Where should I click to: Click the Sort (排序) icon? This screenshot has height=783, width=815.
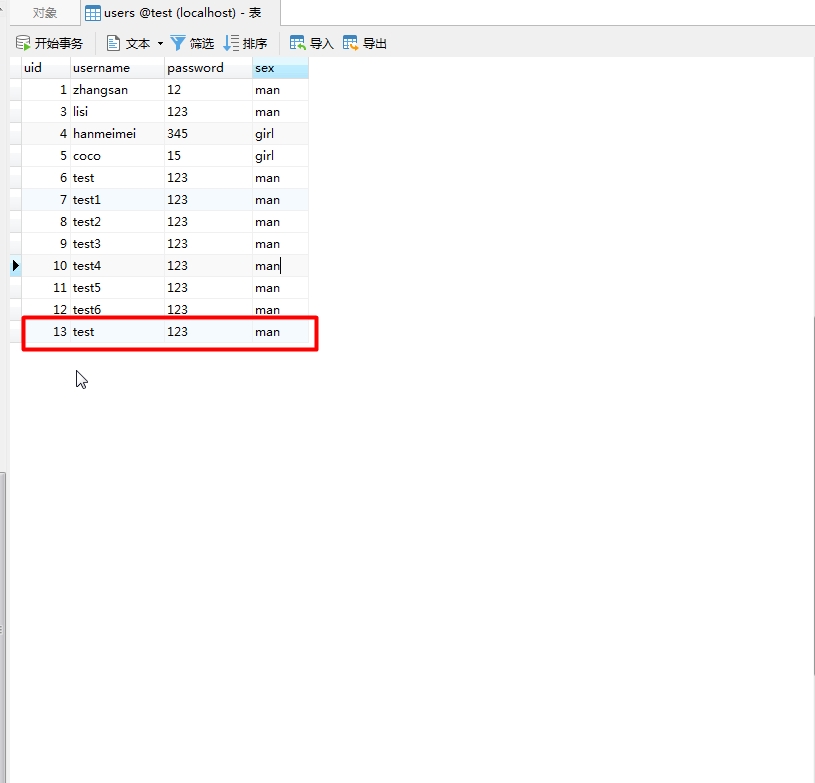pyautogui.click(x=231, y=43)
